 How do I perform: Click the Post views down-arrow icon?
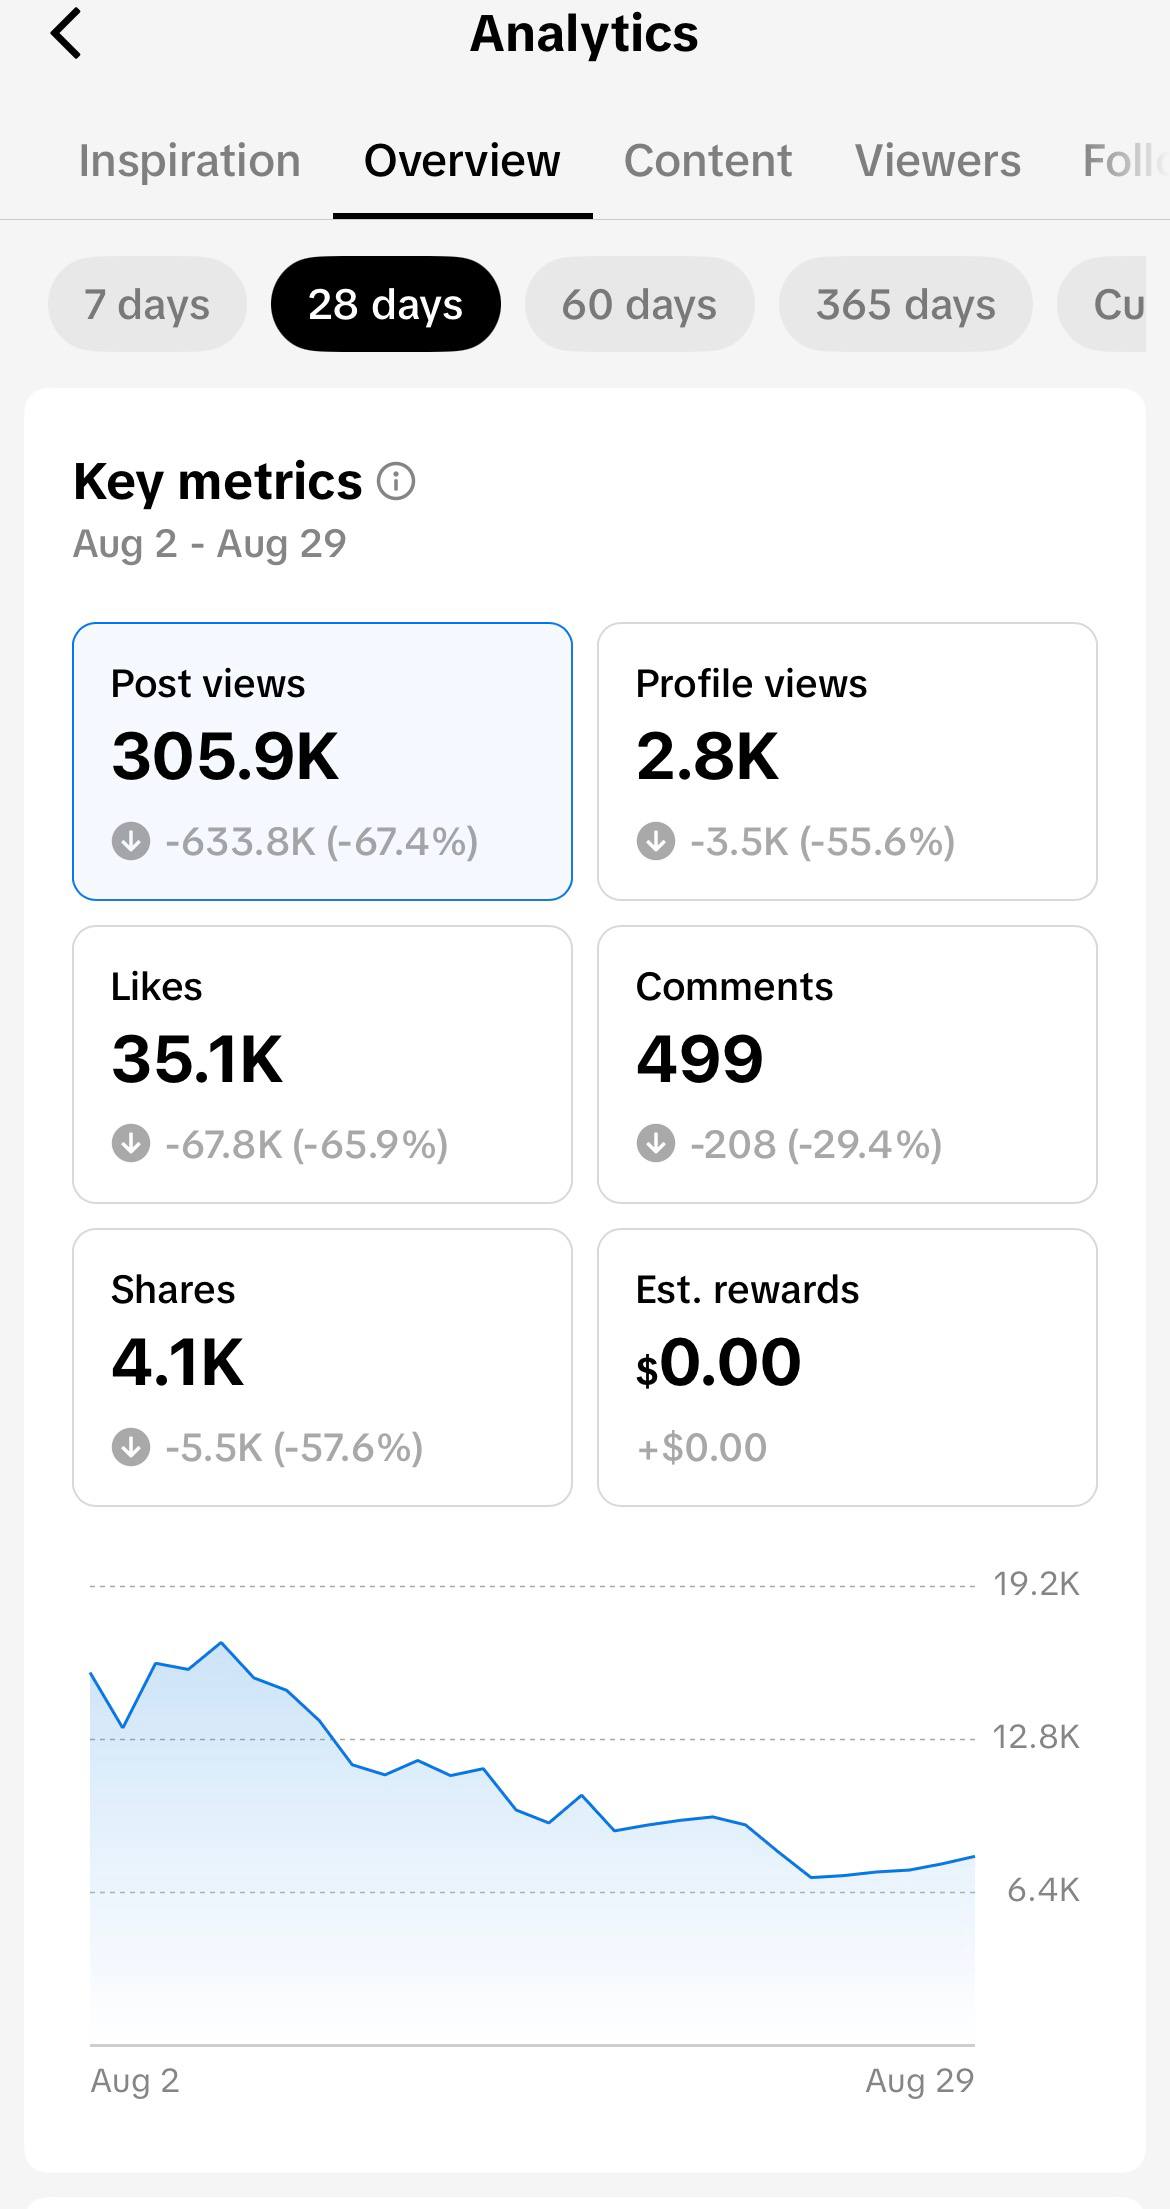[131, 841]
